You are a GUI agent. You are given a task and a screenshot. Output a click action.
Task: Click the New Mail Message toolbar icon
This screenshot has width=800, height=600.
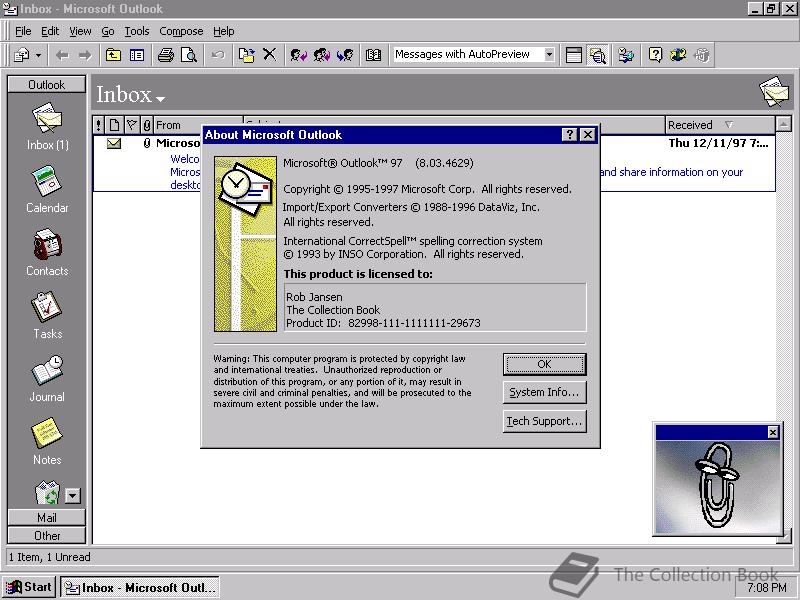click(x=21, y=55)
